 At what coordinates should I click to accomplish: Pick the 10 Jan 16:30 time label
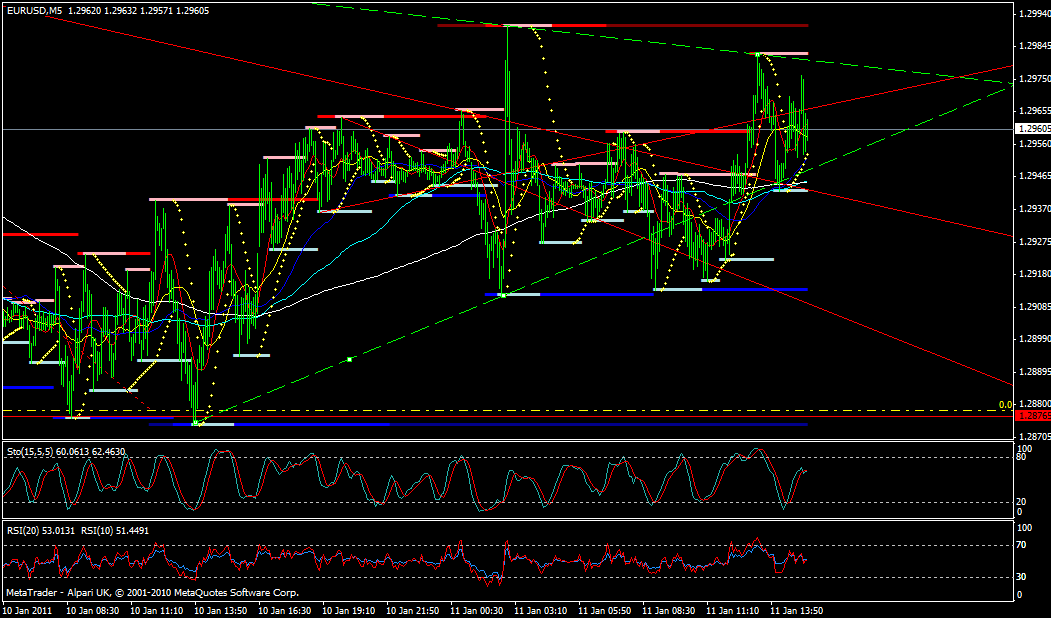point(284,609)
